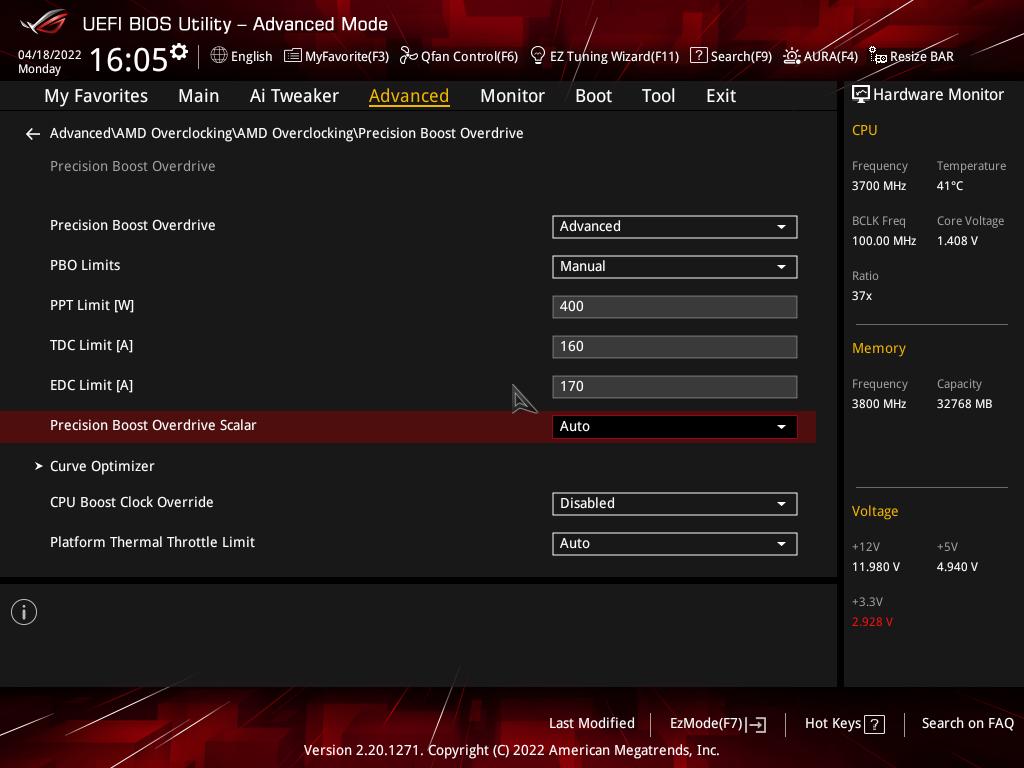
Task: Click the EDC Limit value field
Action: 675,387
